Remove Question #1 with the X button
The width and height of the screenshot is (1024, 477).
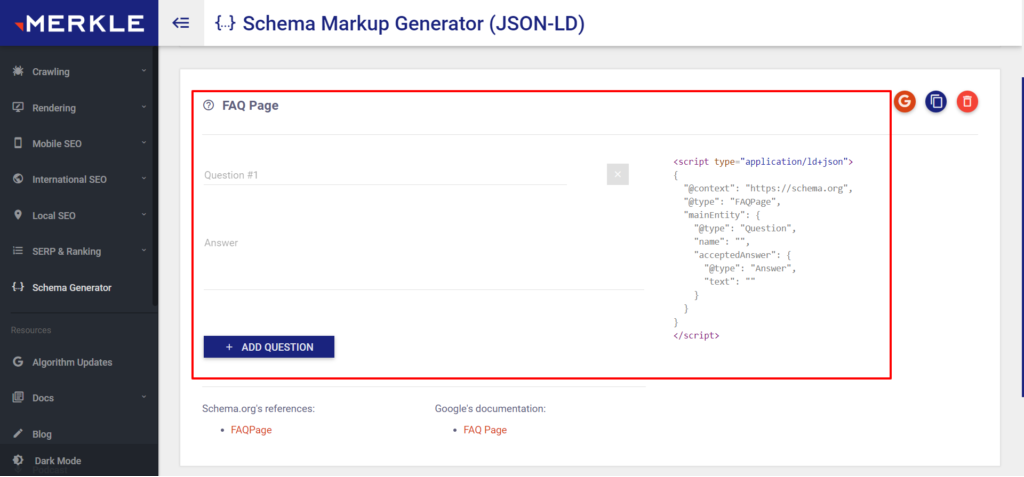click(x=617, y=174)
